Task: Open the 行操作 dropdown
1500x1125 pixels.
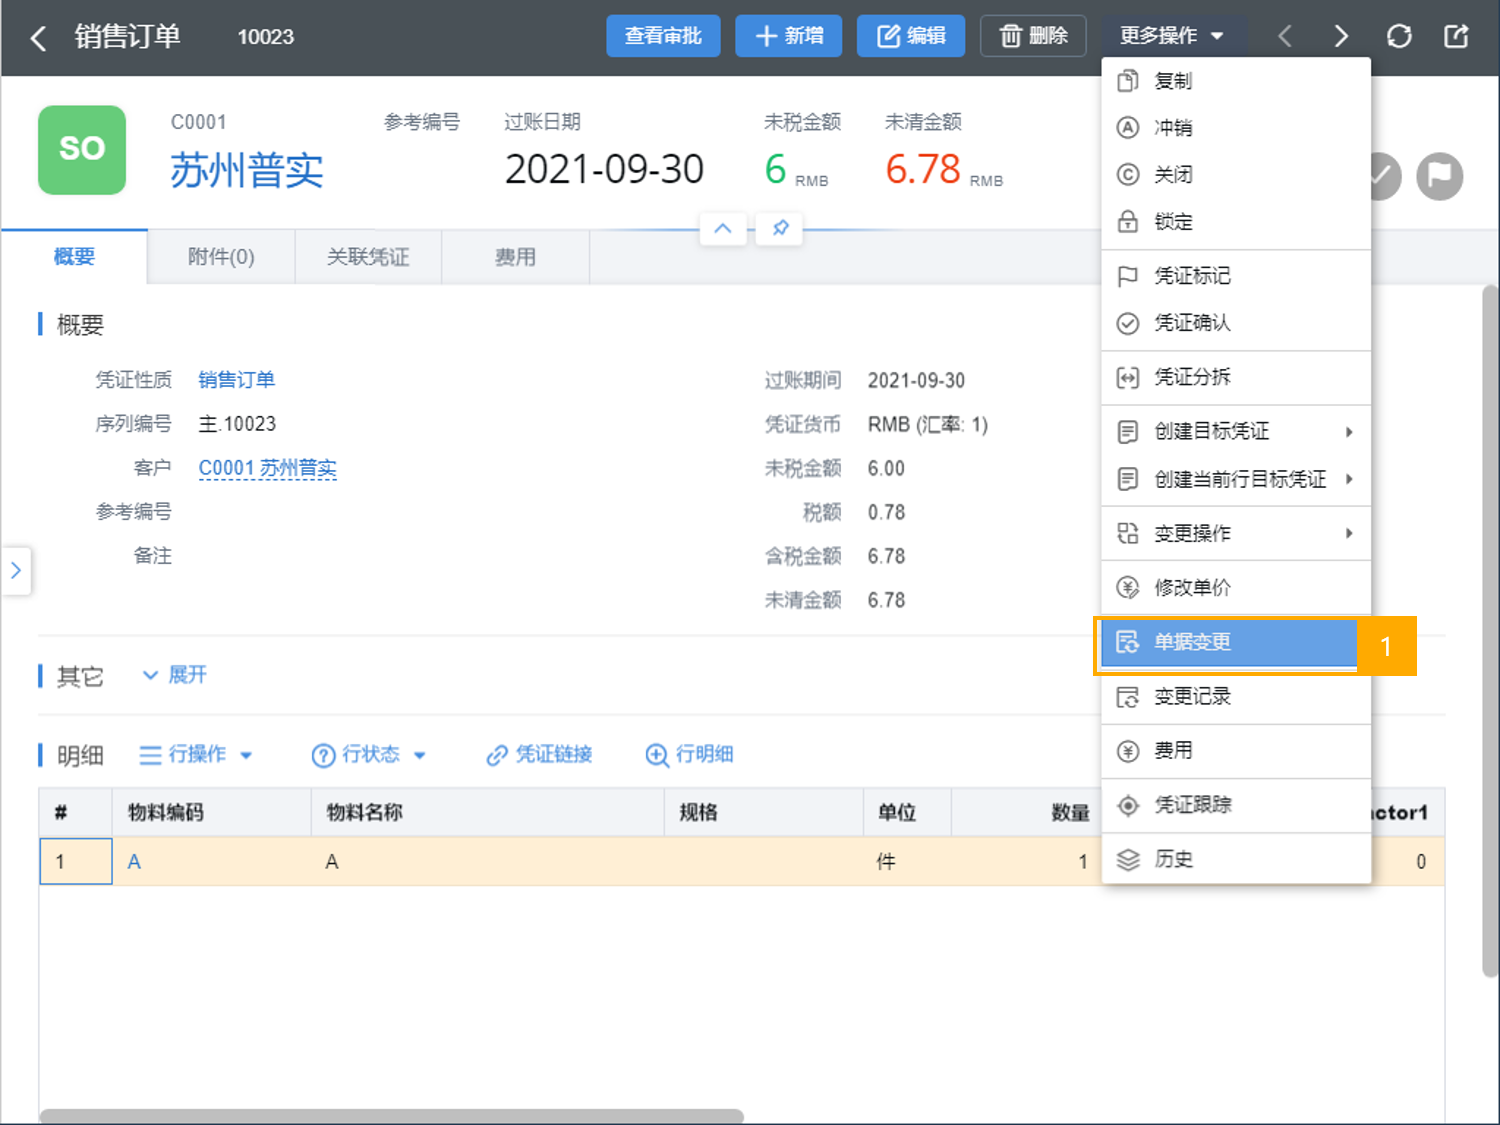Action: pos(196,754)
